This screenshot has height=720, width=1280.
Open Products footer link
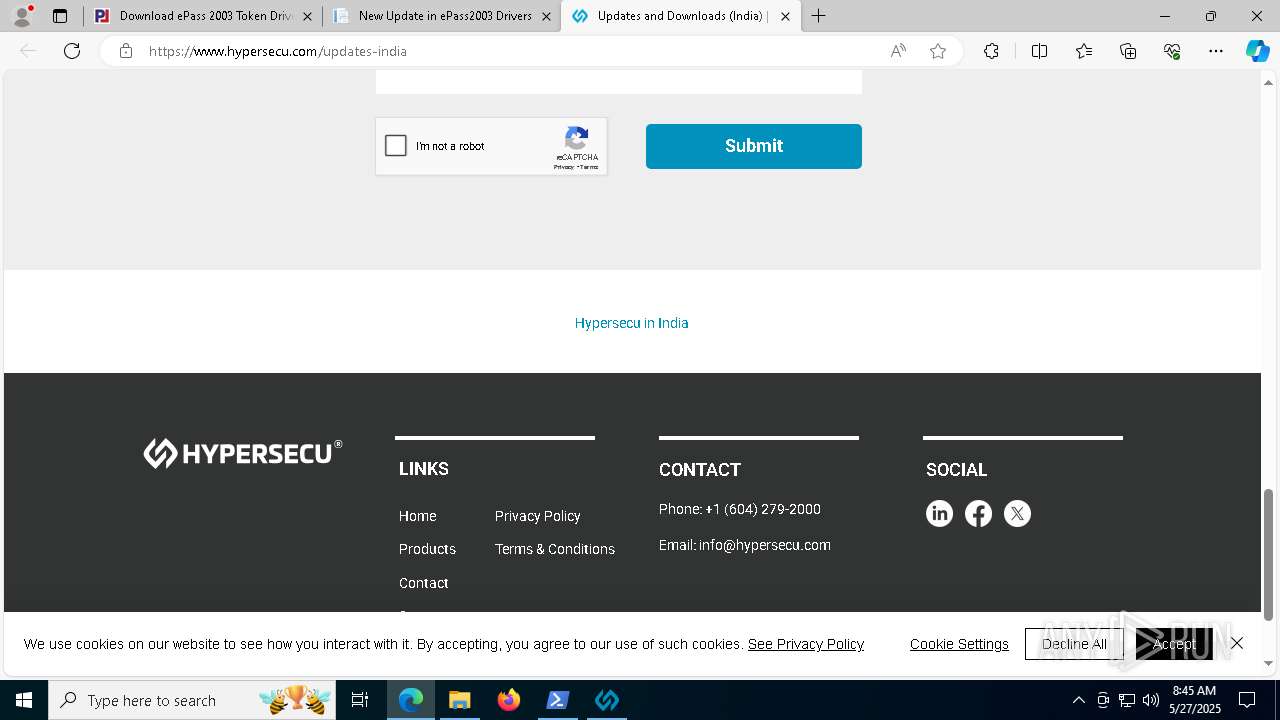click(x=427, y=549)
